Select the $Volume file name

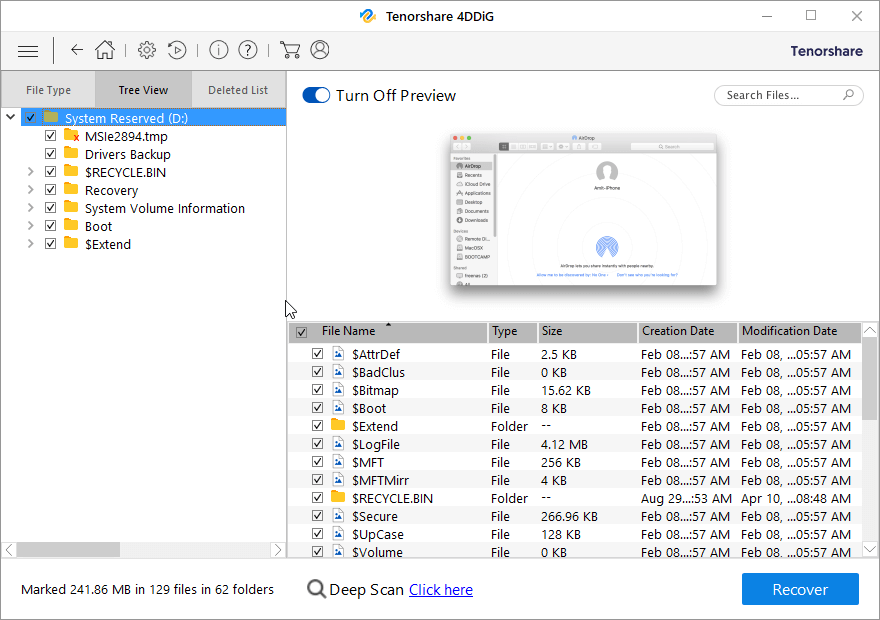click(x=377, y=552)
